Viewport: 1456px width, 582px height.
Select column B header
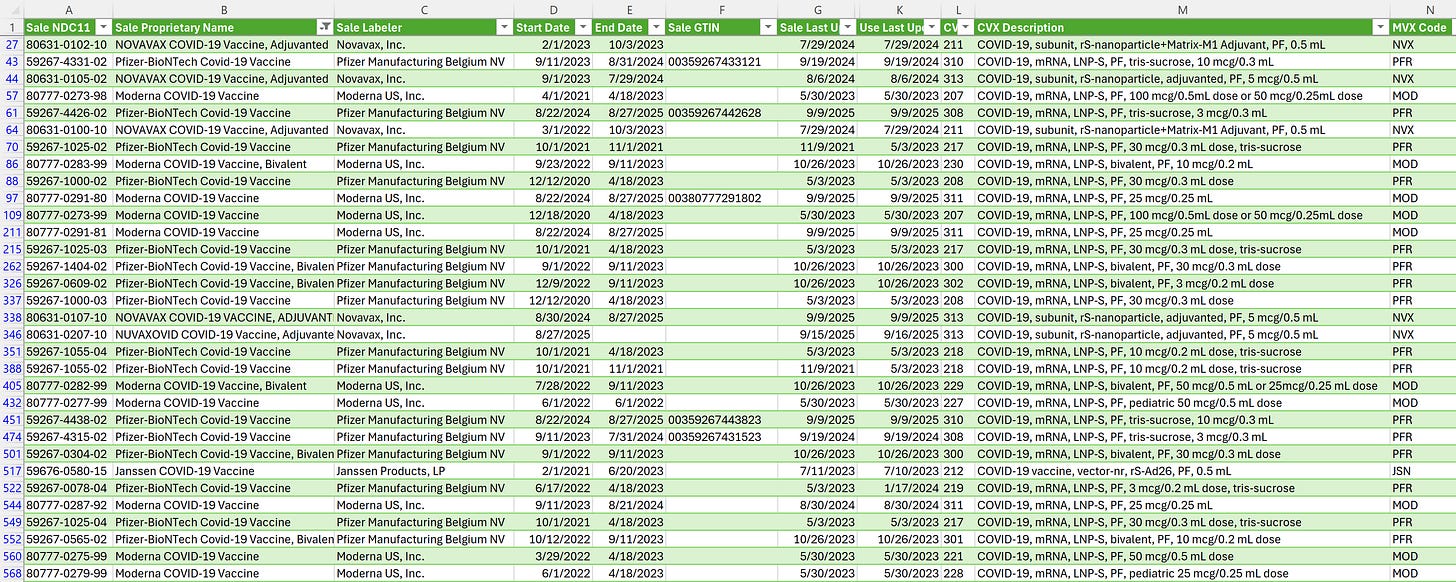[x=223, y=9]
